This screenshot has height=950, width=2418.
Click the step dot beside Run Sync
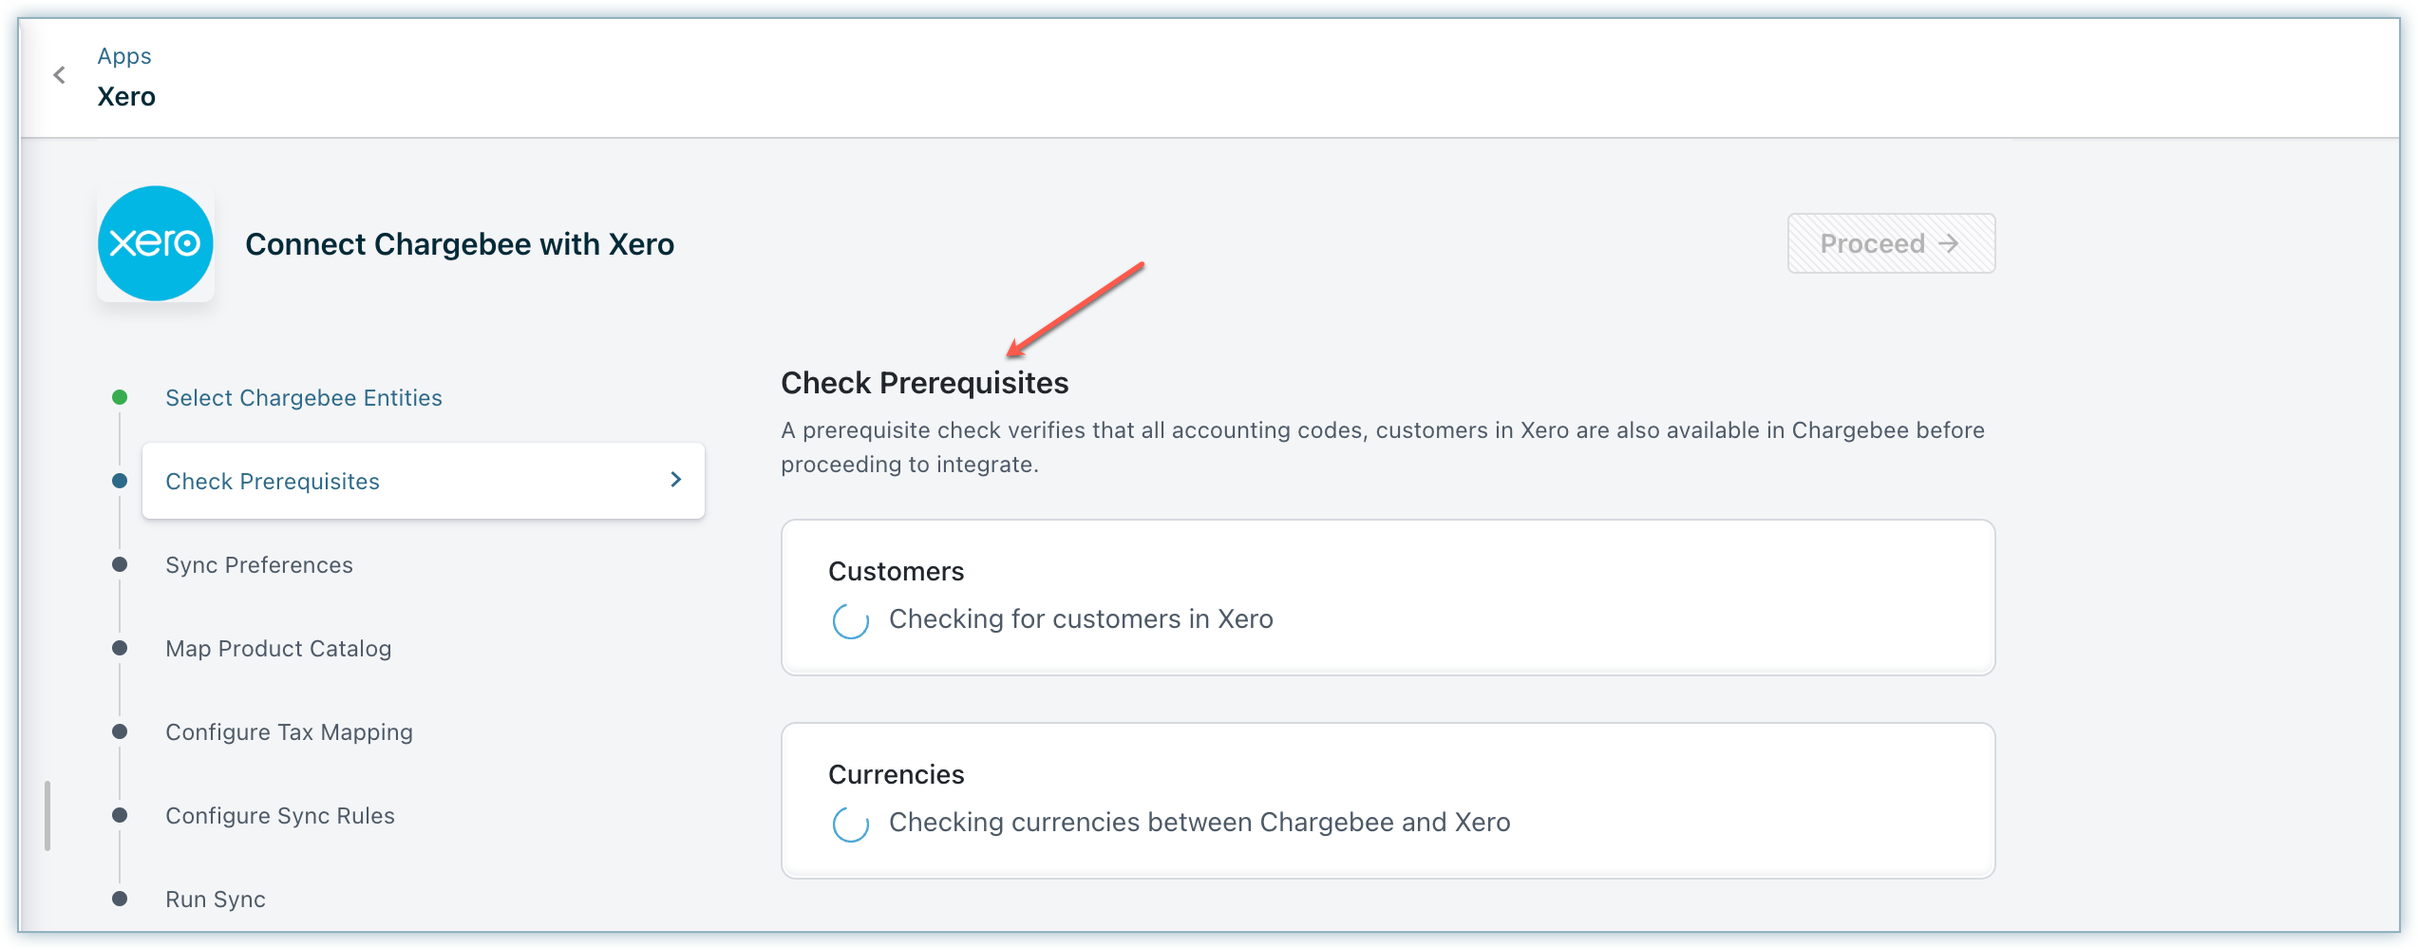[120, 899]
